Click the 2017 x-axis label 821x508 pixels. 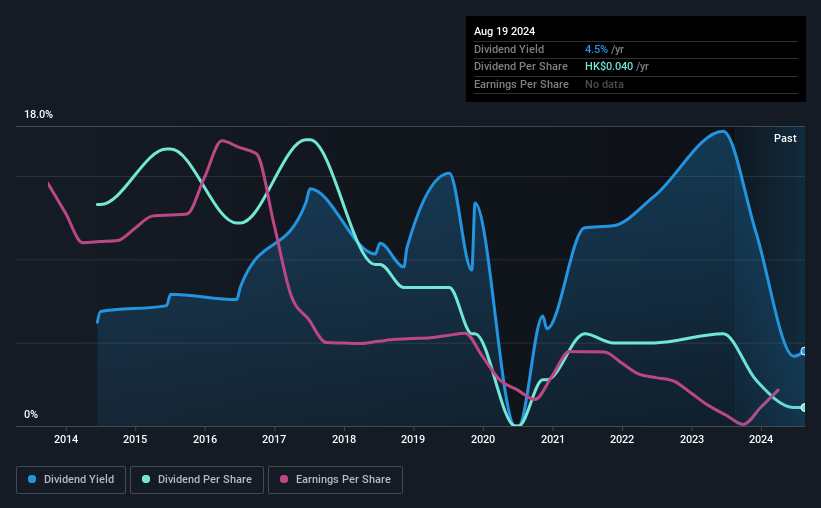coord(274,439)
